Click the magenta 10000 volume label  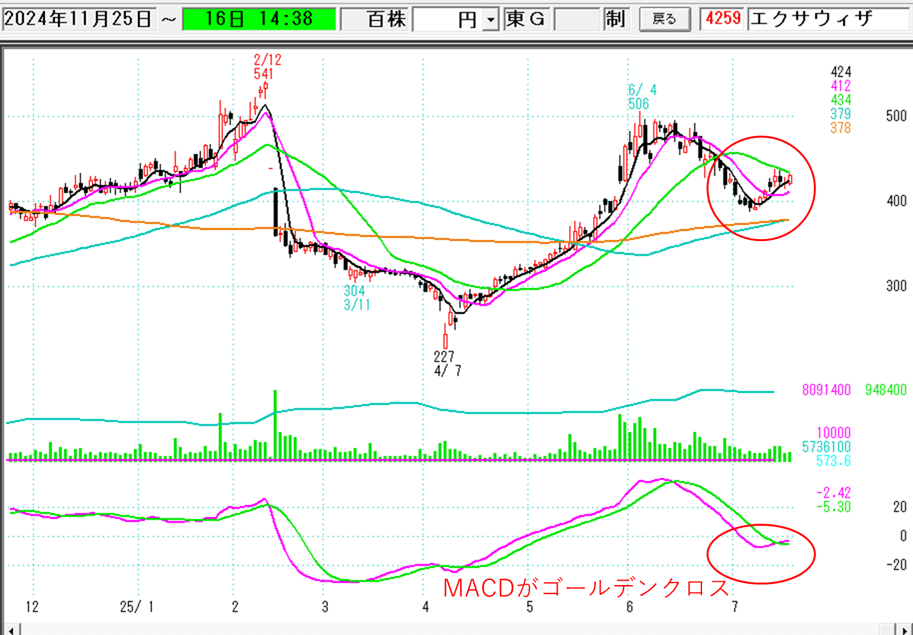point(833,432)
